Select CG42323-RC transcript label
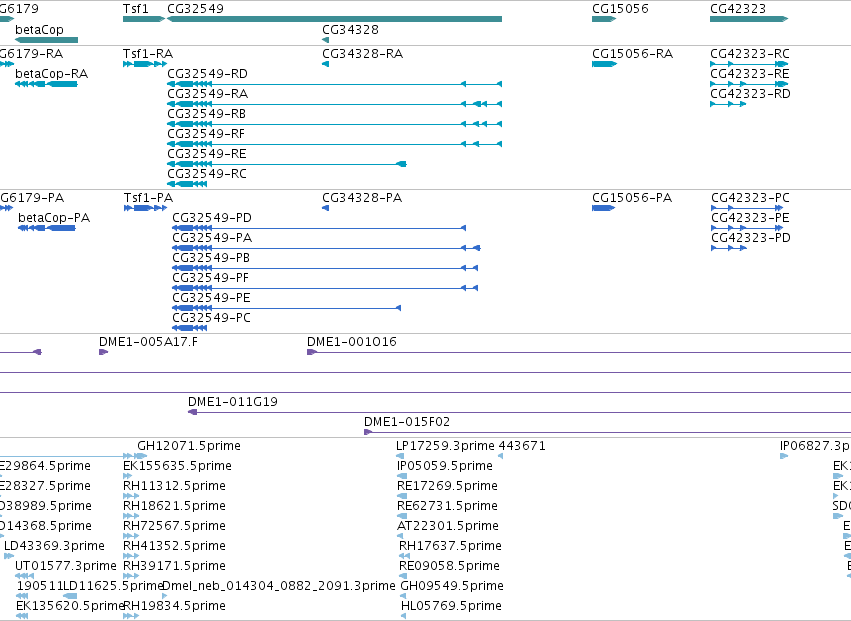The image size is (851, 621). click(750, 54)
